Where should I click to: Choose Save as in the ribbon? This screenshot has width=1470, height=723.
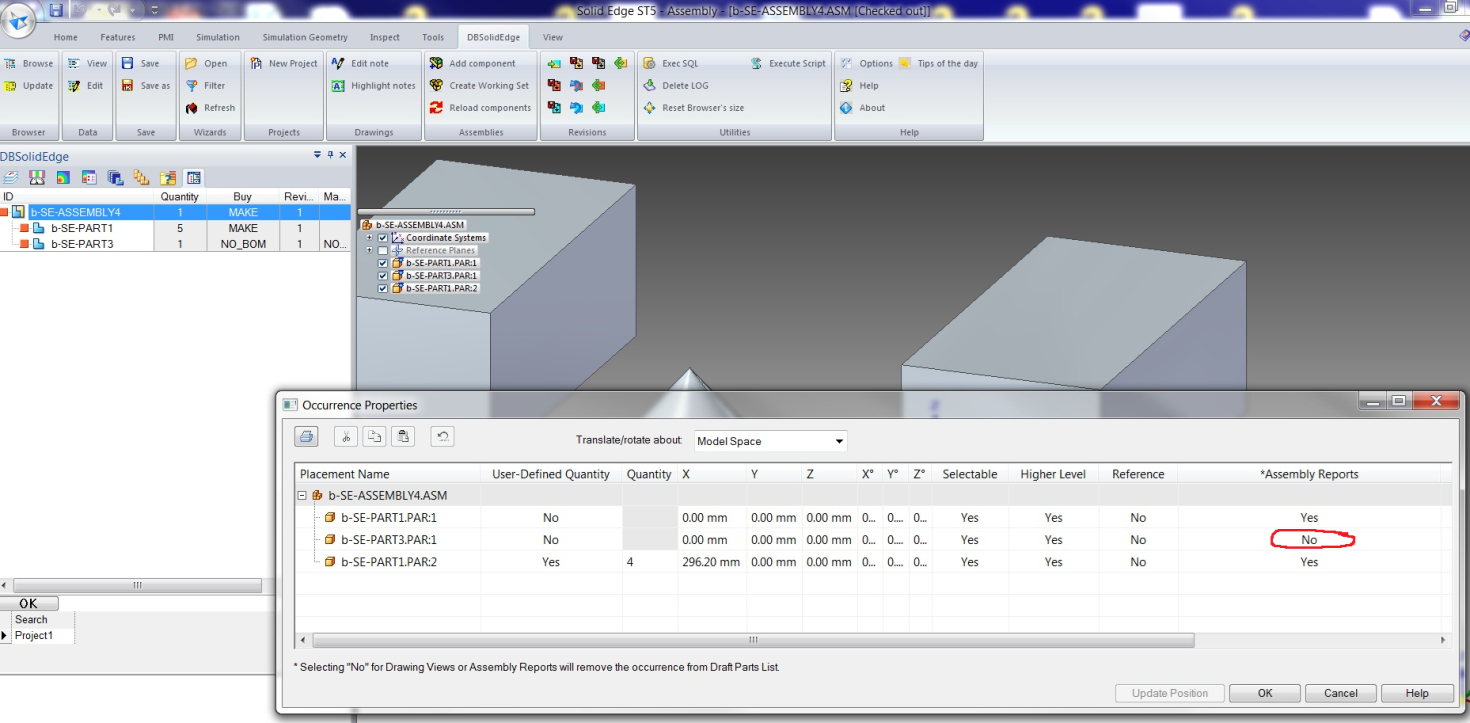pyautogui.click(x=146, y=86)
